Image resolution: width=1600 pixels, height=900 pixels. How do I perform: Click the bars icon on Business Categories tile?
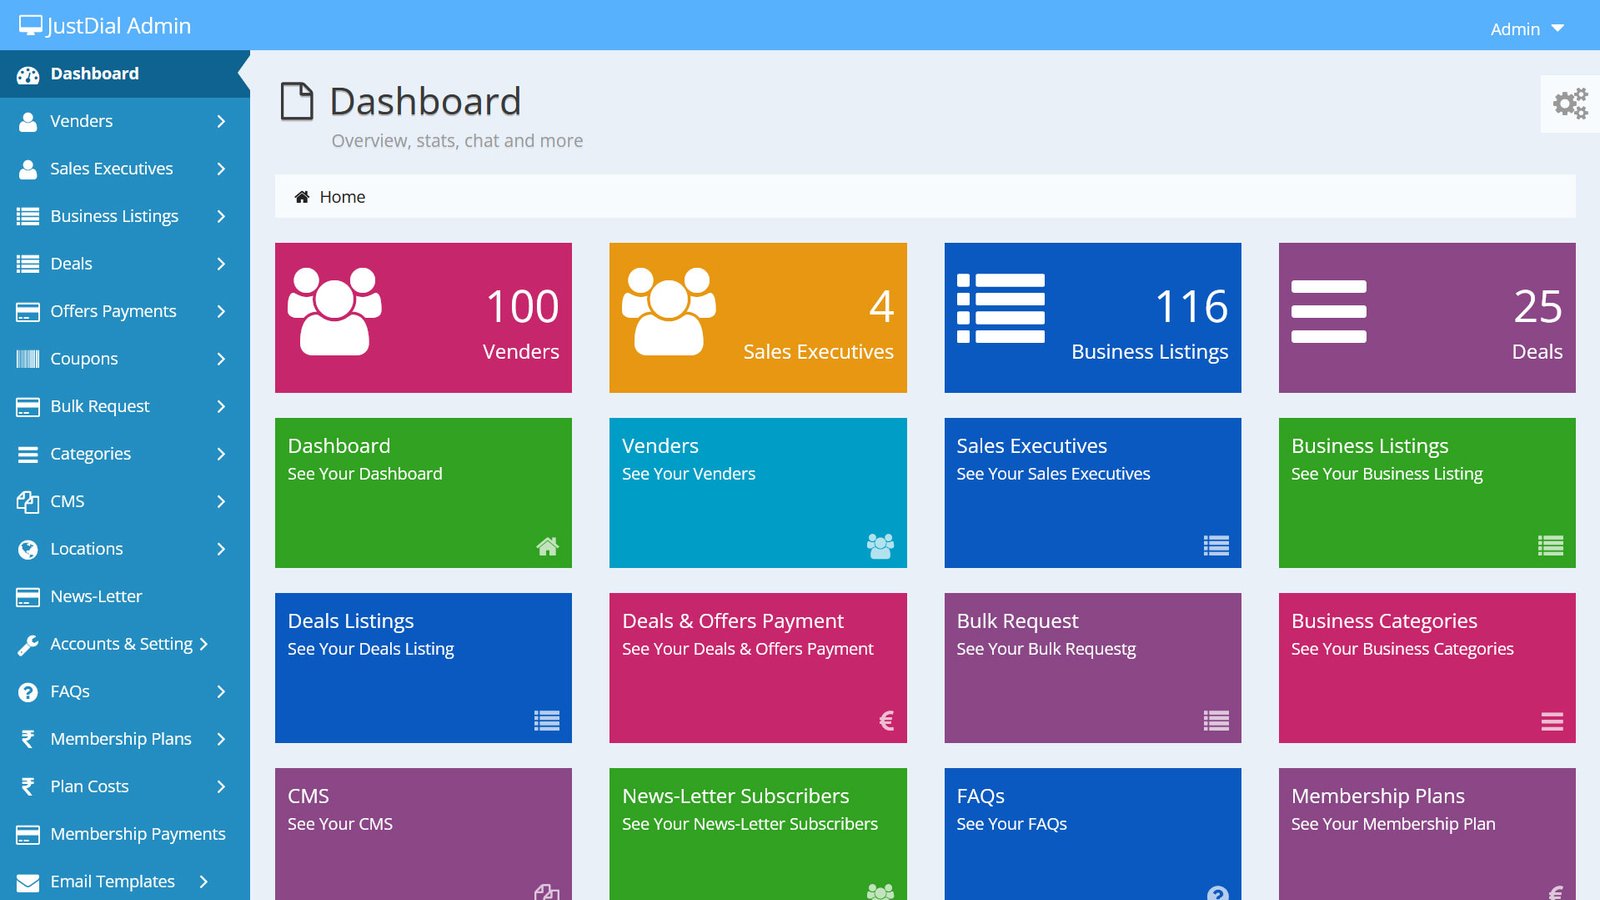1552,721
